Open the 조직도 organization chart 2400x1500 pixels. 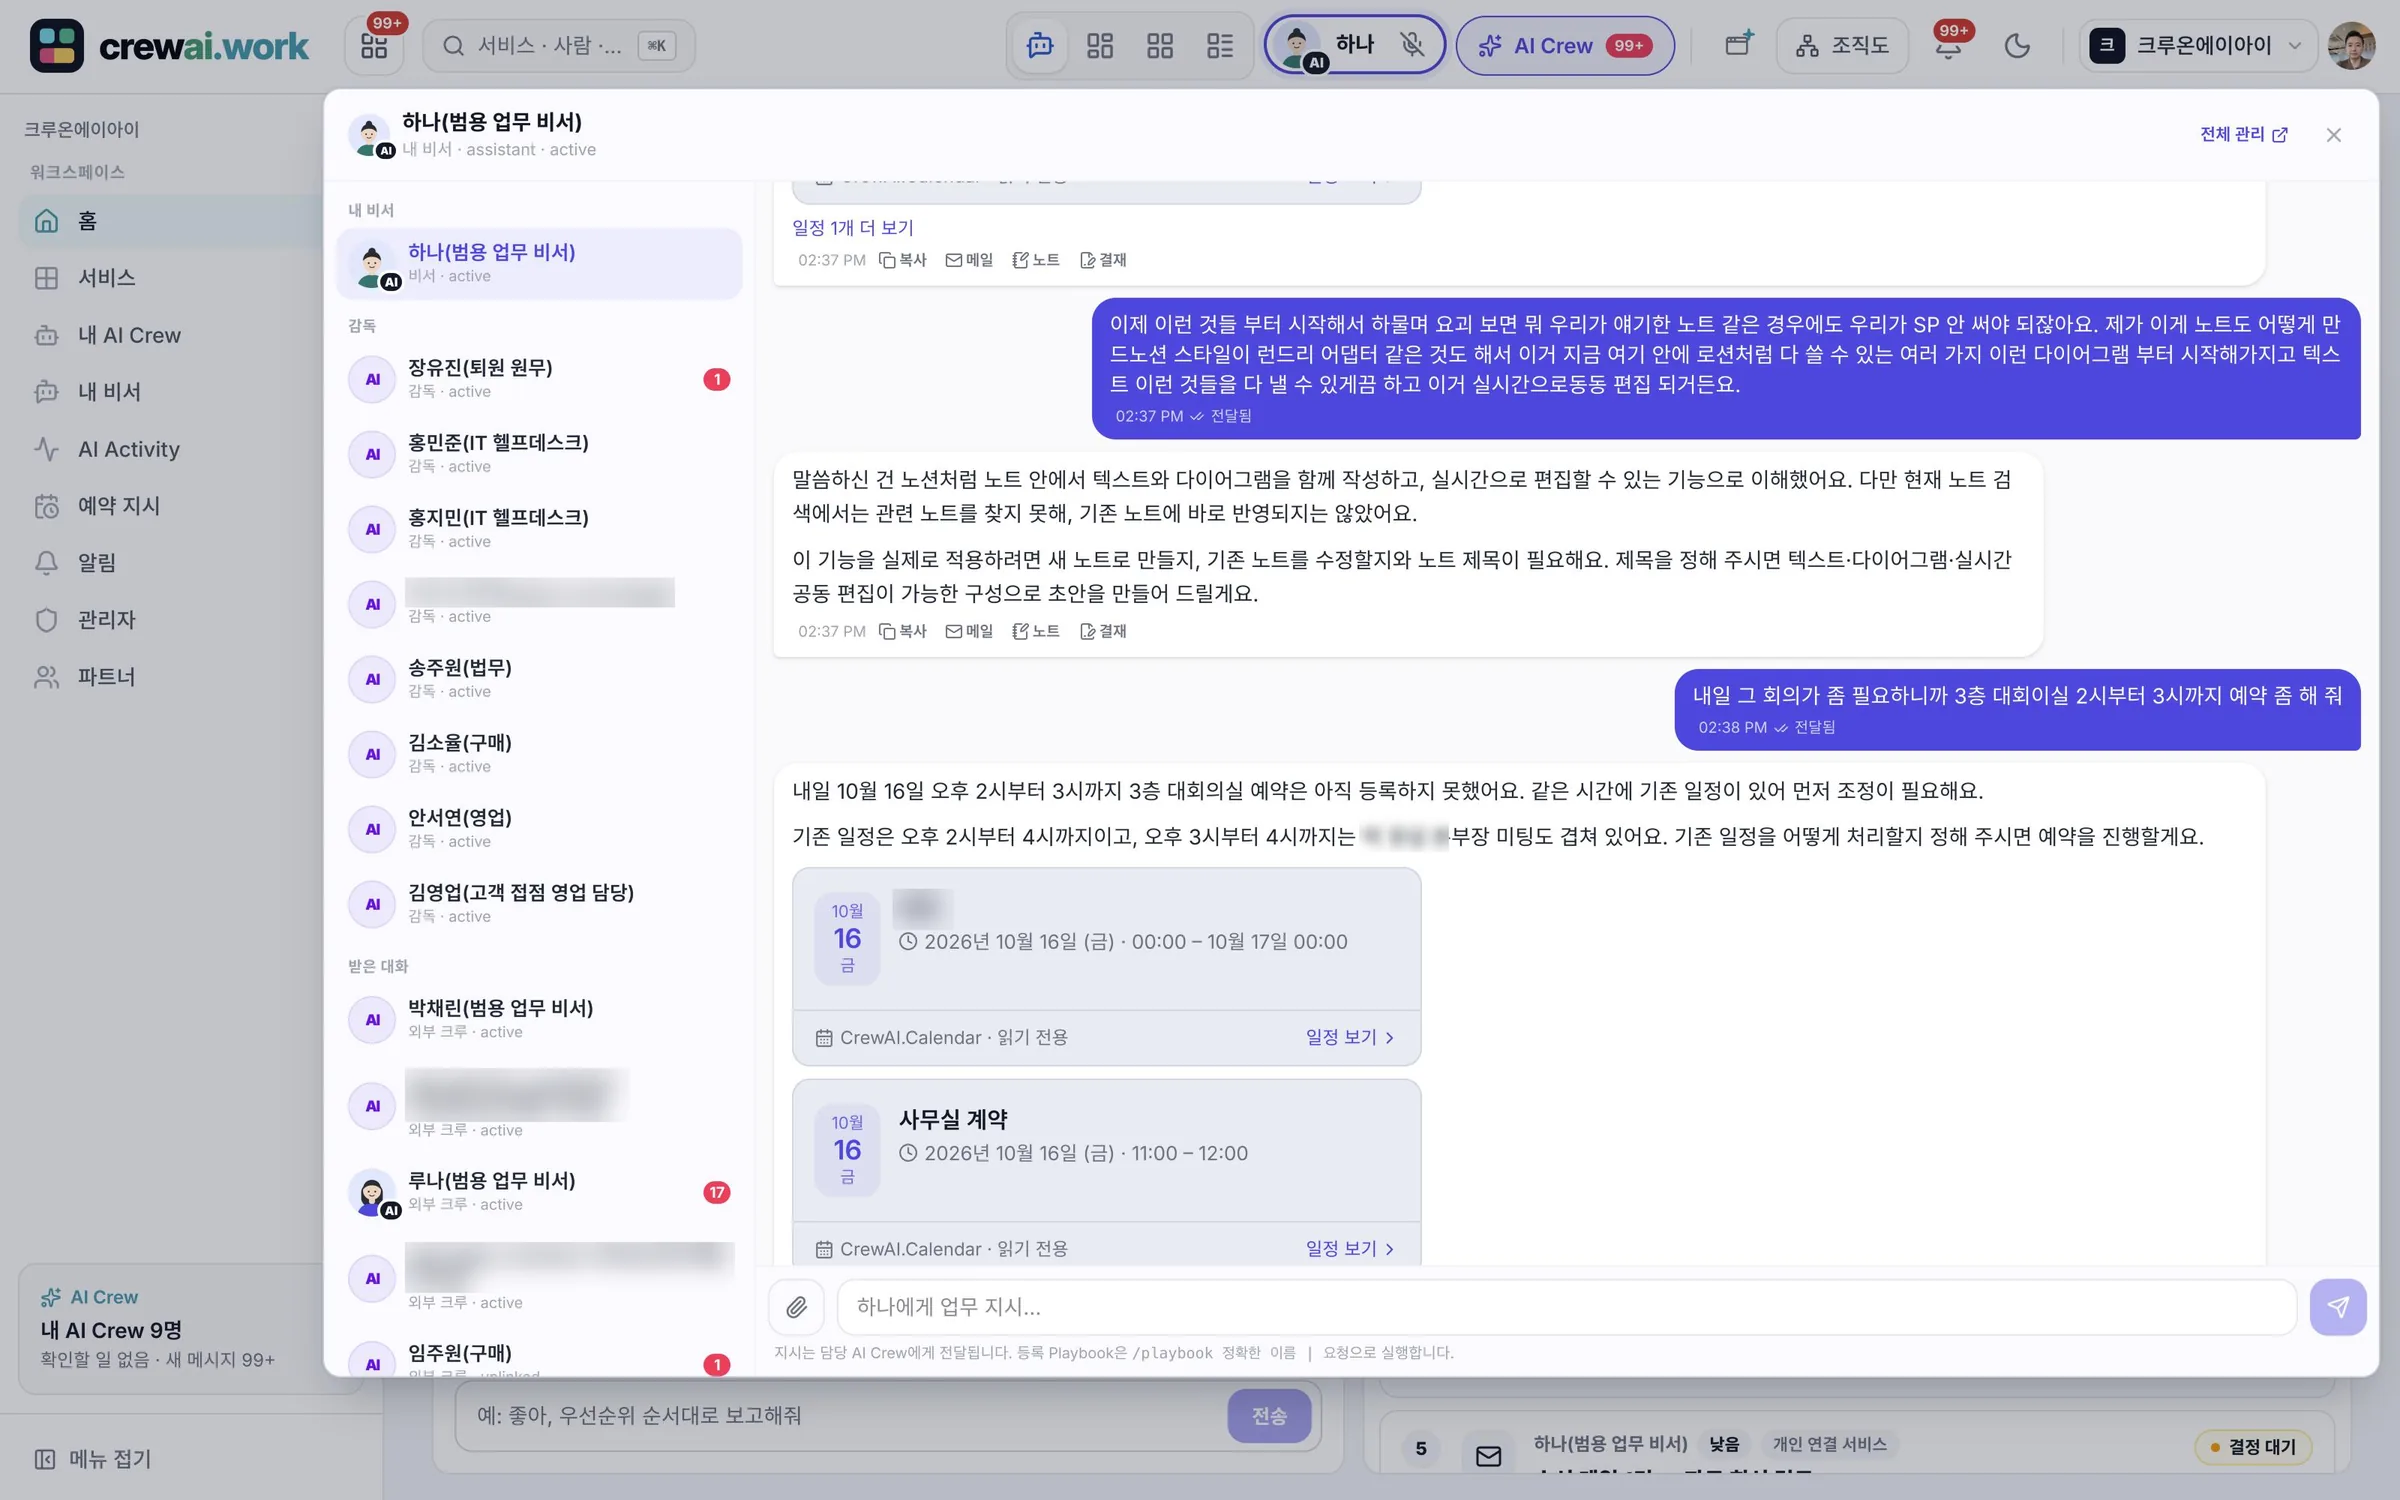point(1842,45)
